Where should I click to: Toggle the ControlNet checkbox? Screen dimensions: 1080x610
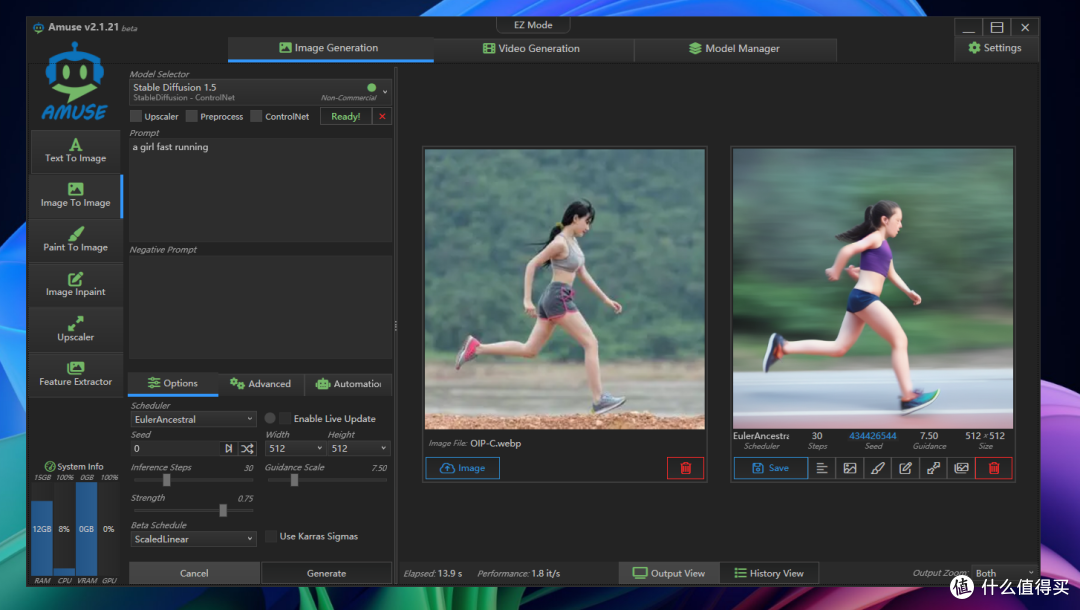click(256, 116)
